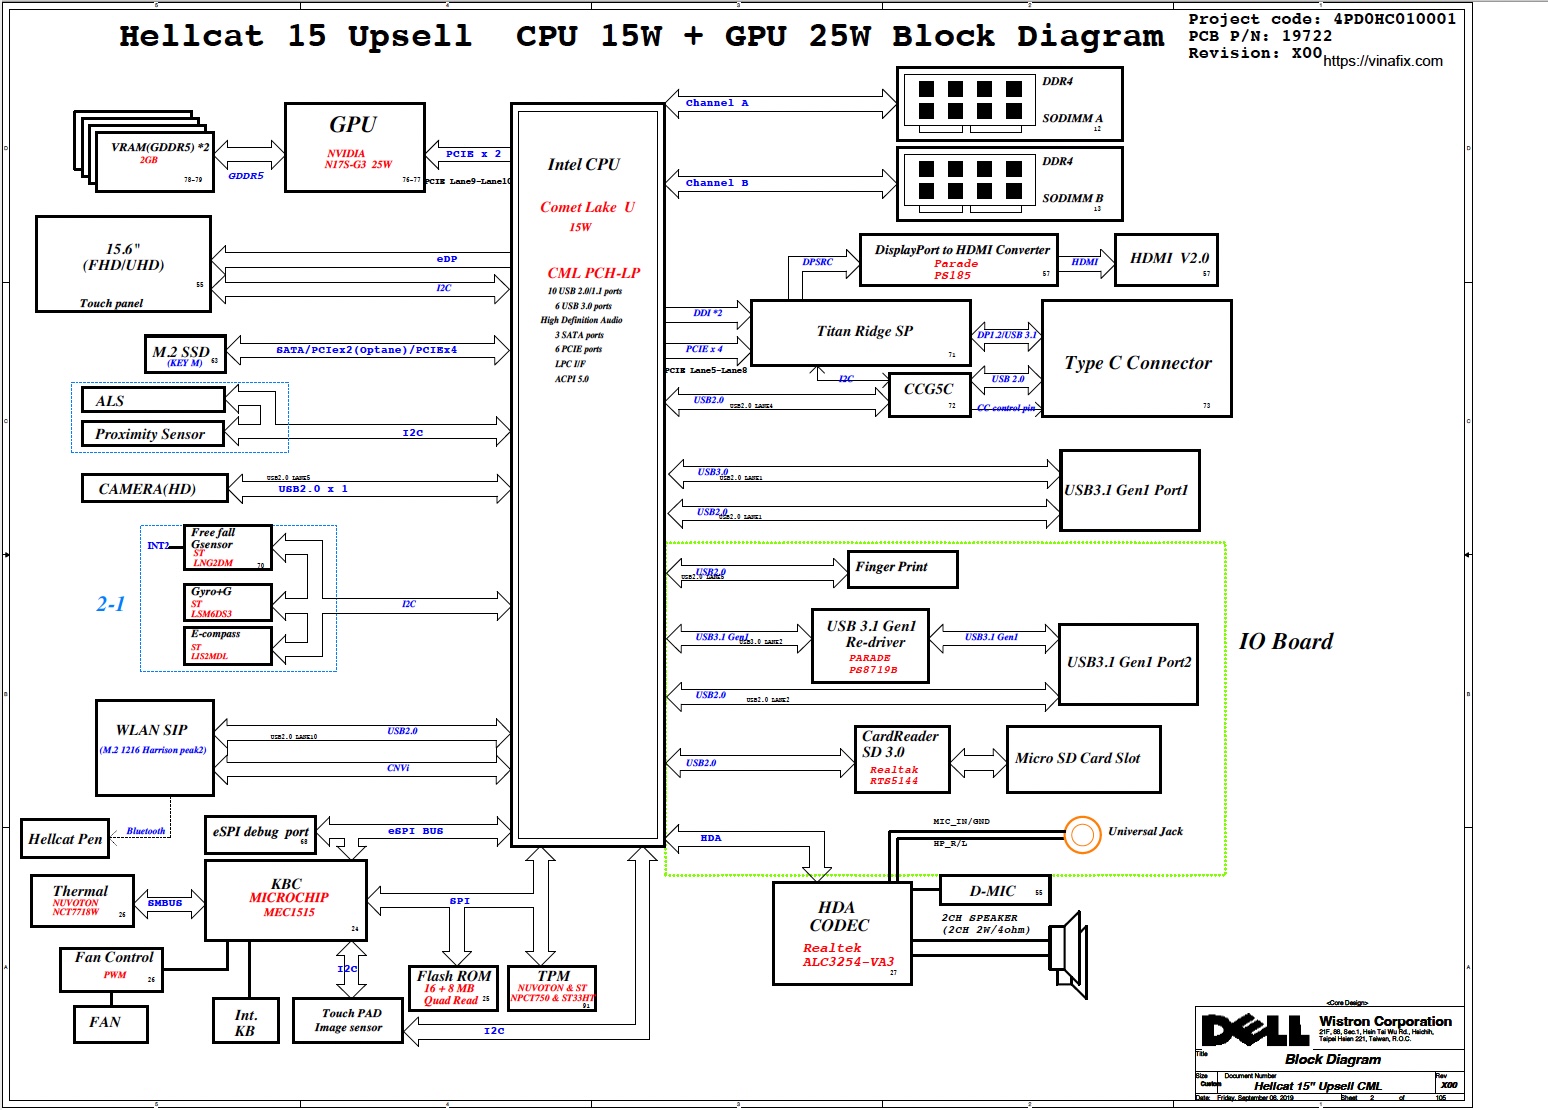1548x1110 pixels.
Task: Click the Proximity Sensor block
Action: point(153,433)
